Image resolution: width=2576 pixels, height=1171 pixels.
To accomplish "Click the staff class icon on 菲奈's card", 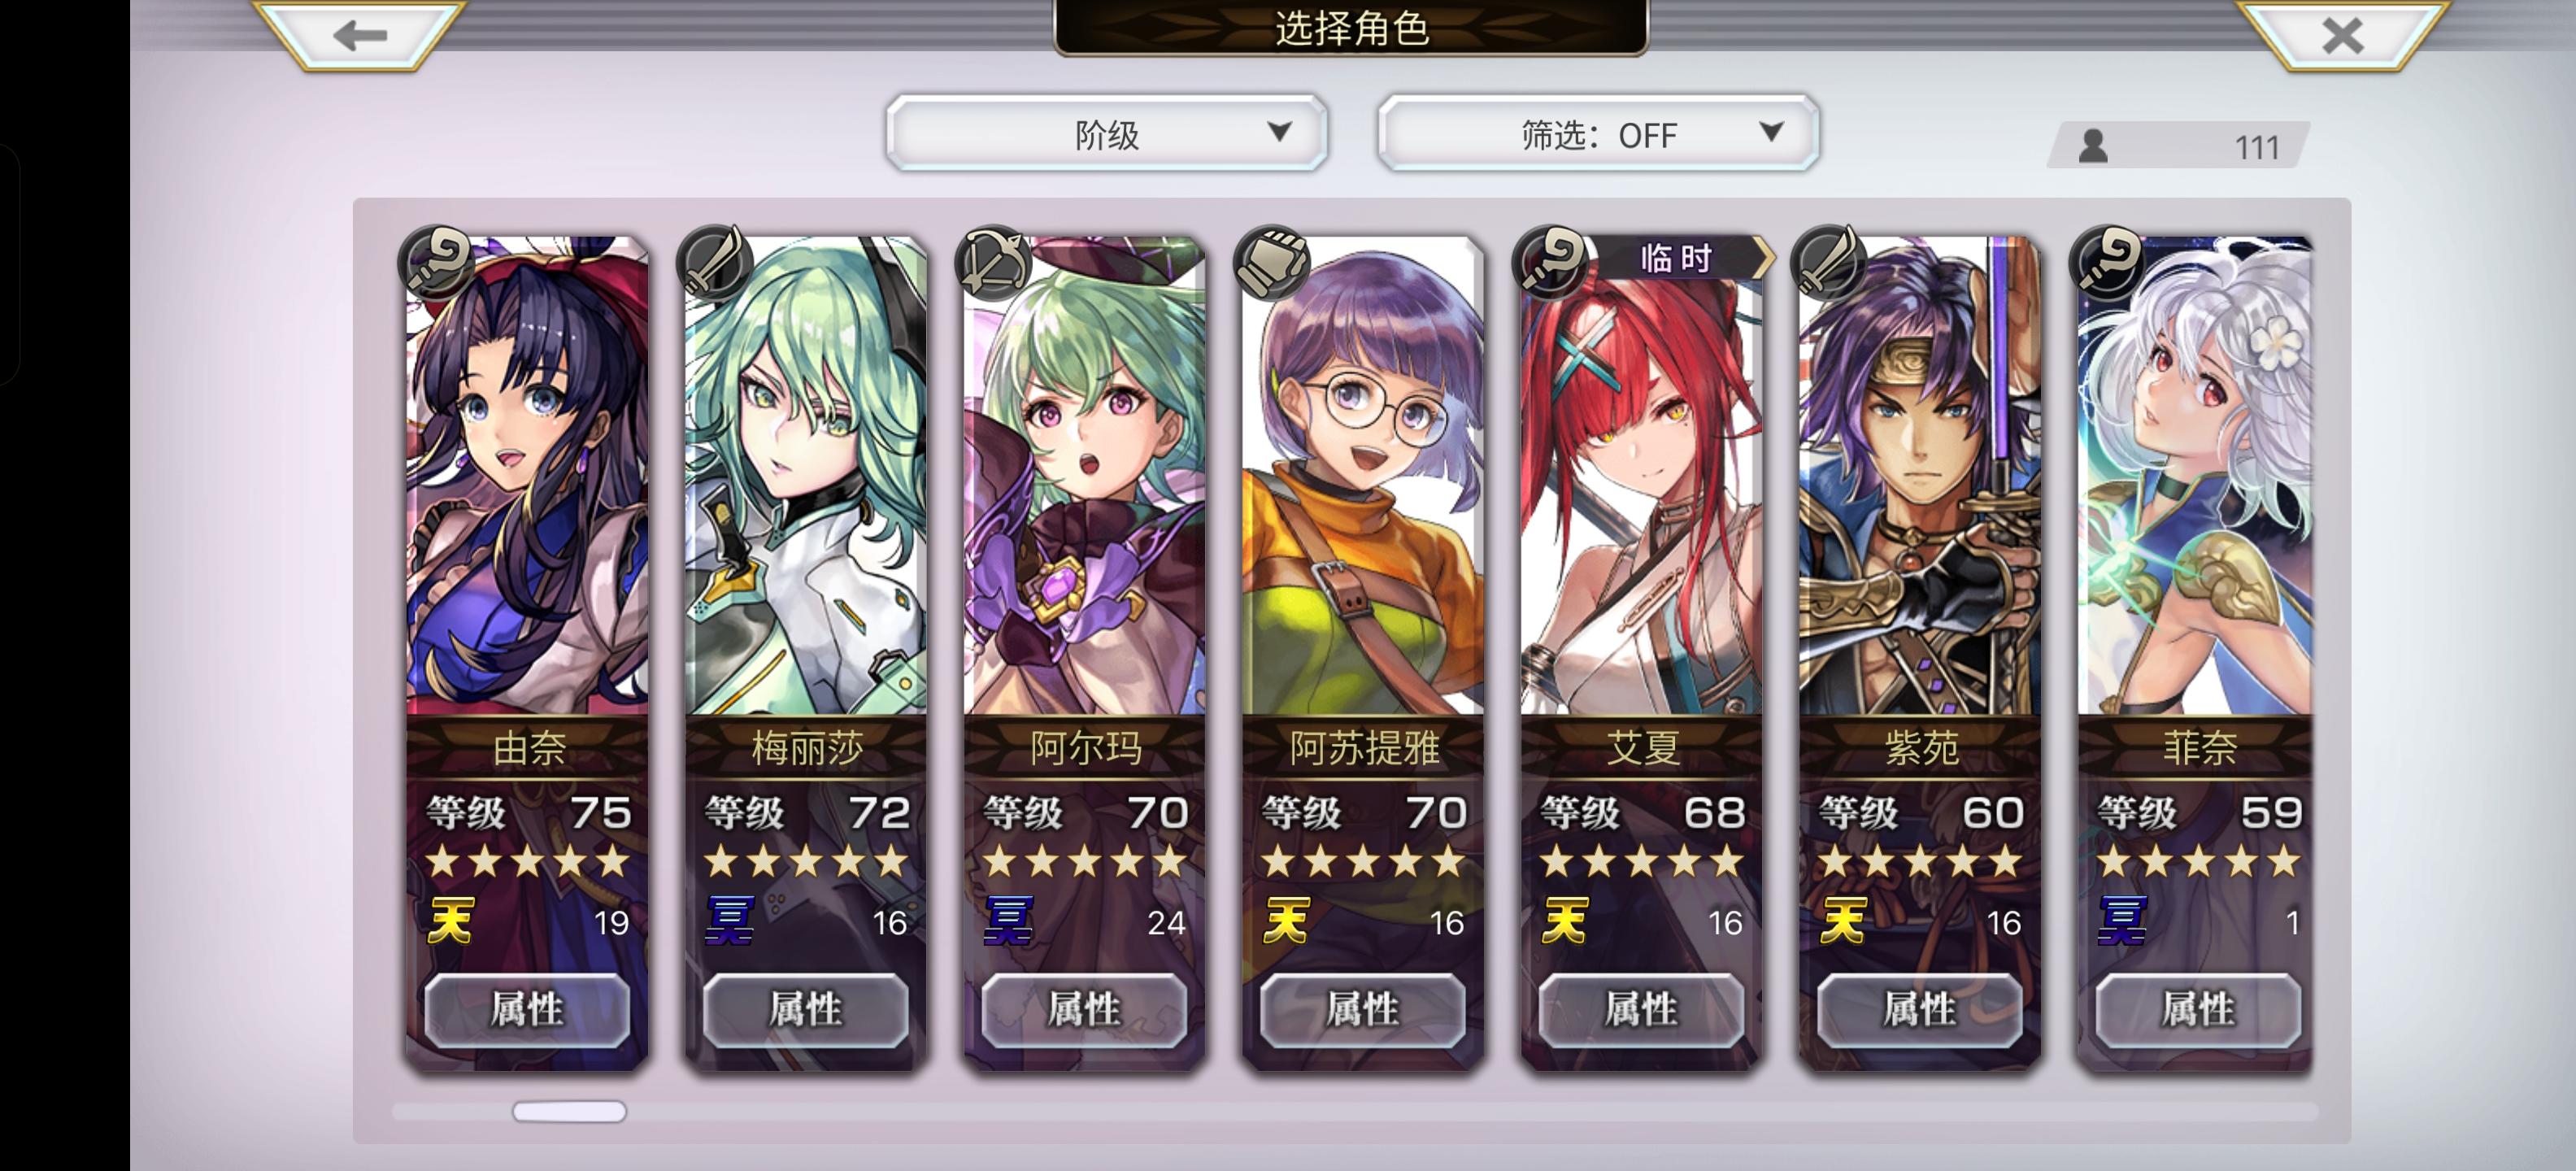I will coord(2108,261).
